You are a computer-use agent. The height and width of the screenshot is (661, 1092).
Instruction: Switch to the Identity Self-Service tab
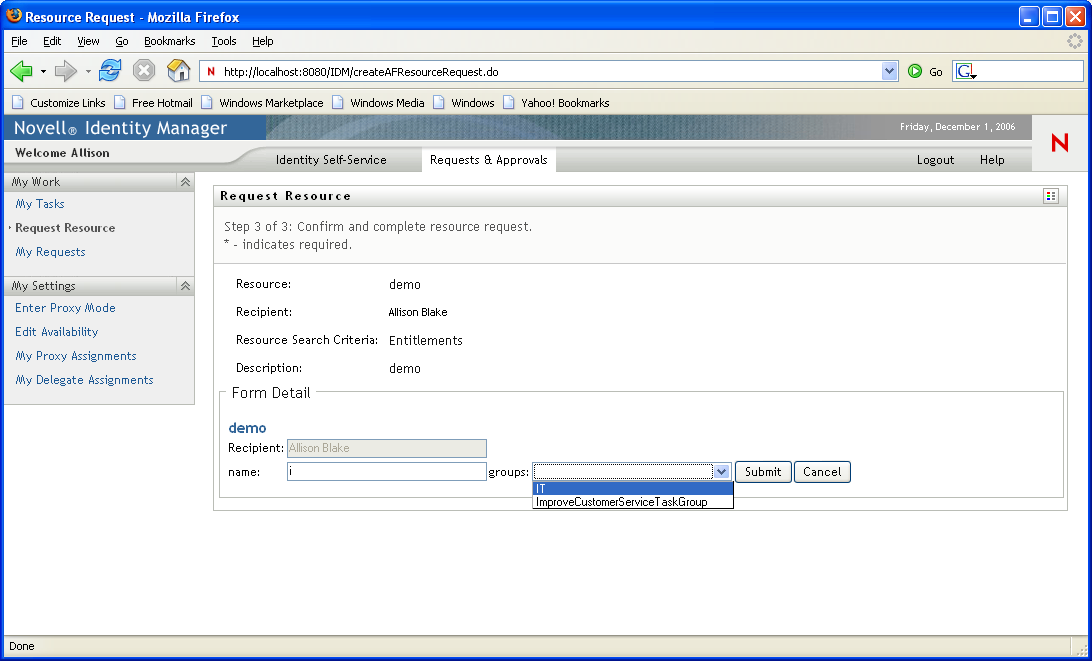[x=331, y=160]
